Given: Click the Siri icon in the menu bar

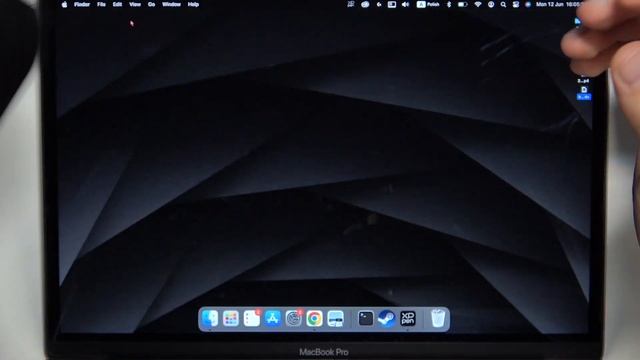Looking at the screenshot, I should click(x=528, y=4).
